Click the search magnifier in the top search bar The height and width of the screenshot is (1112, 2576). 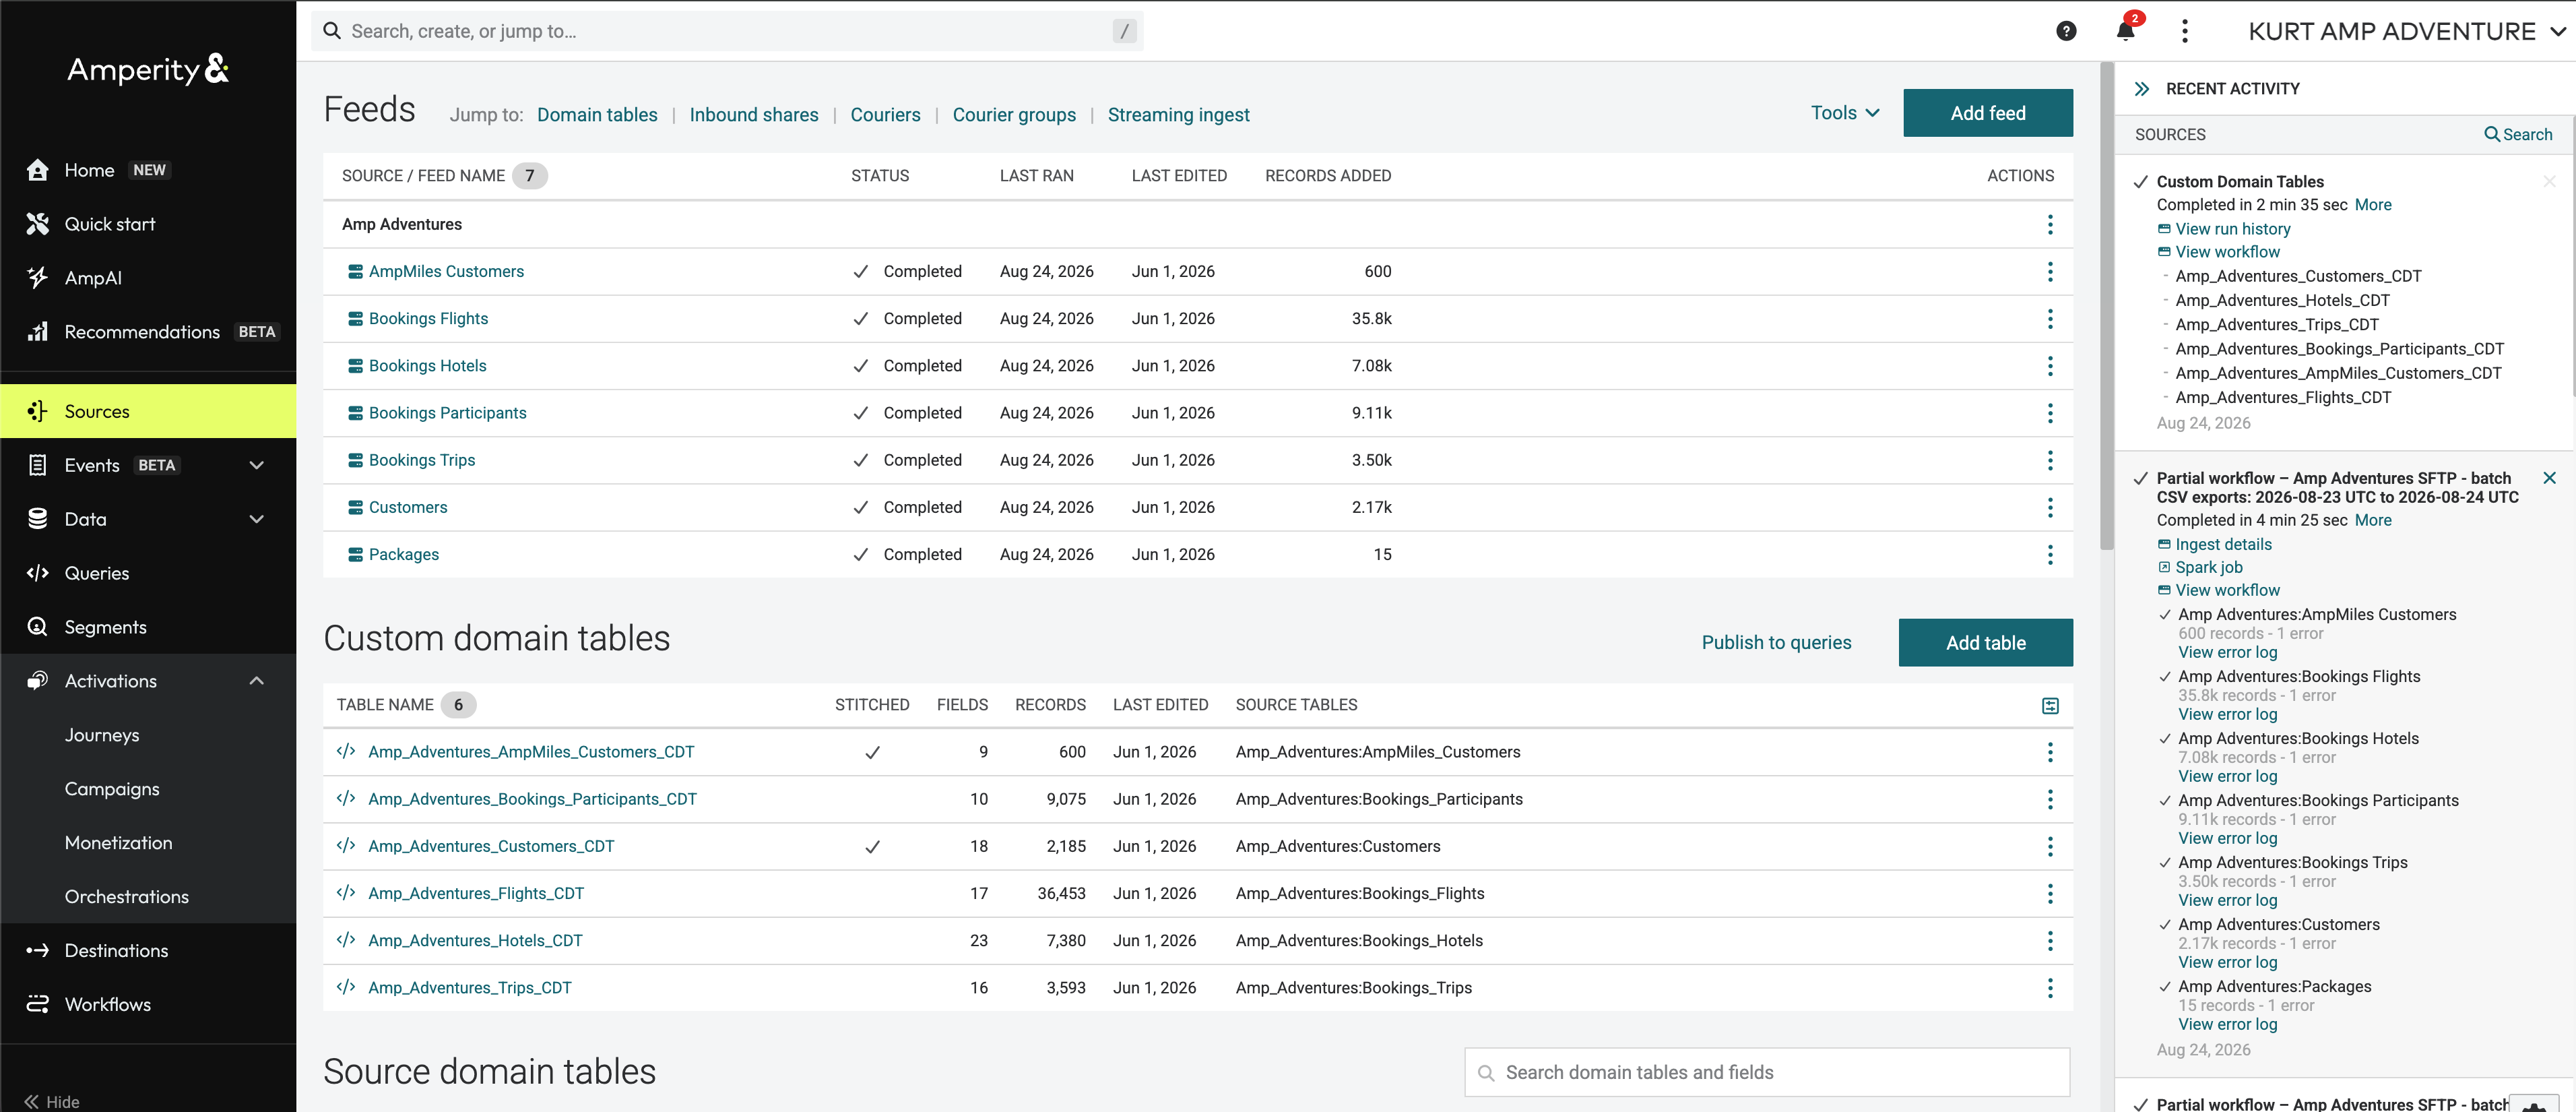(332, 31)
